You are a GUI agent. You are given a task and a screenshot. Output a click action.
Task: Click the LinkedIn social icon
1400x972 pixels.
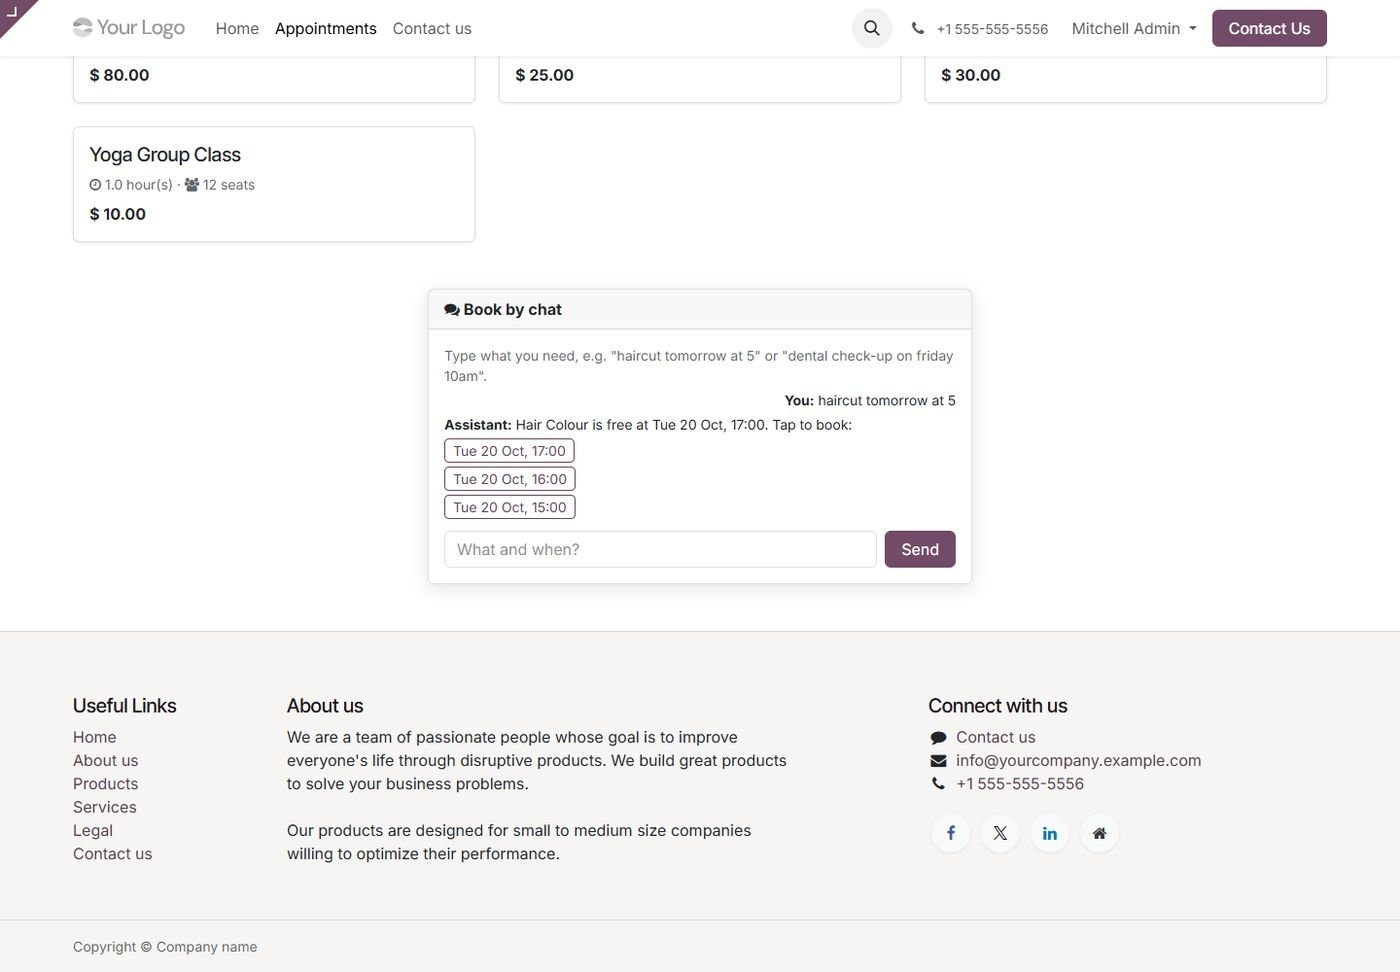point(1050,833)
